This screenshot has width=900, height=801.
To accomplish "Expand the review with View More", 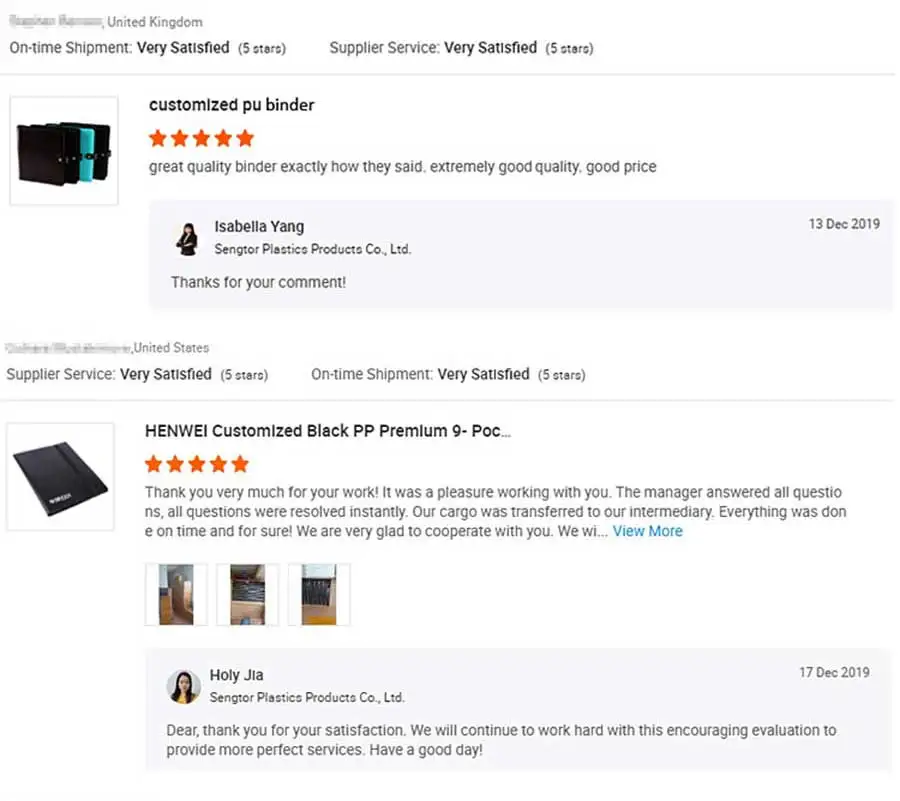I will (647, 531).
